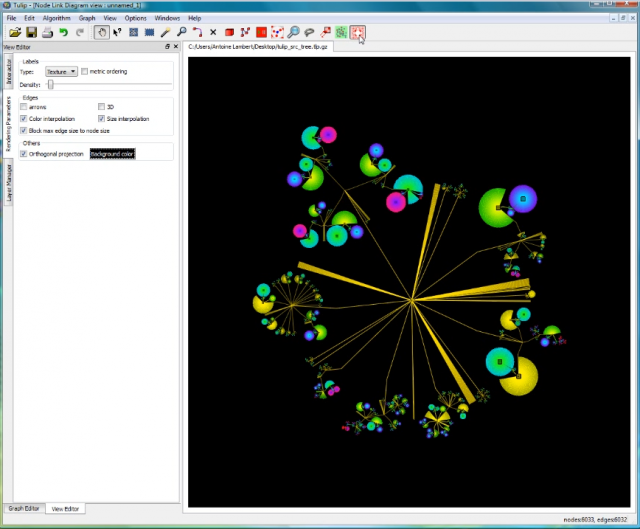Image resolution: width=640 pixels, height=529 pixels.
Task: Enable the arrows checkbox for edges
Action: click(24, 107)
